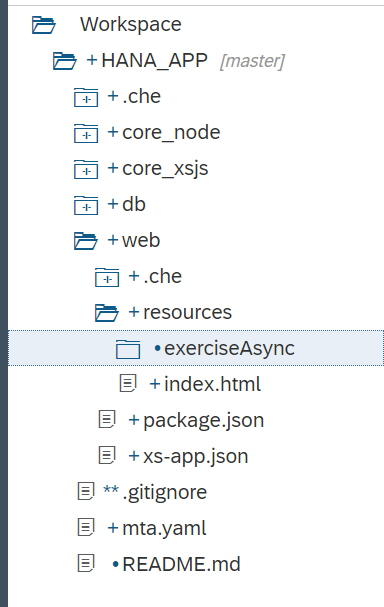
Task: Select the core_xsjs folder name
Action: click(165, 169)
